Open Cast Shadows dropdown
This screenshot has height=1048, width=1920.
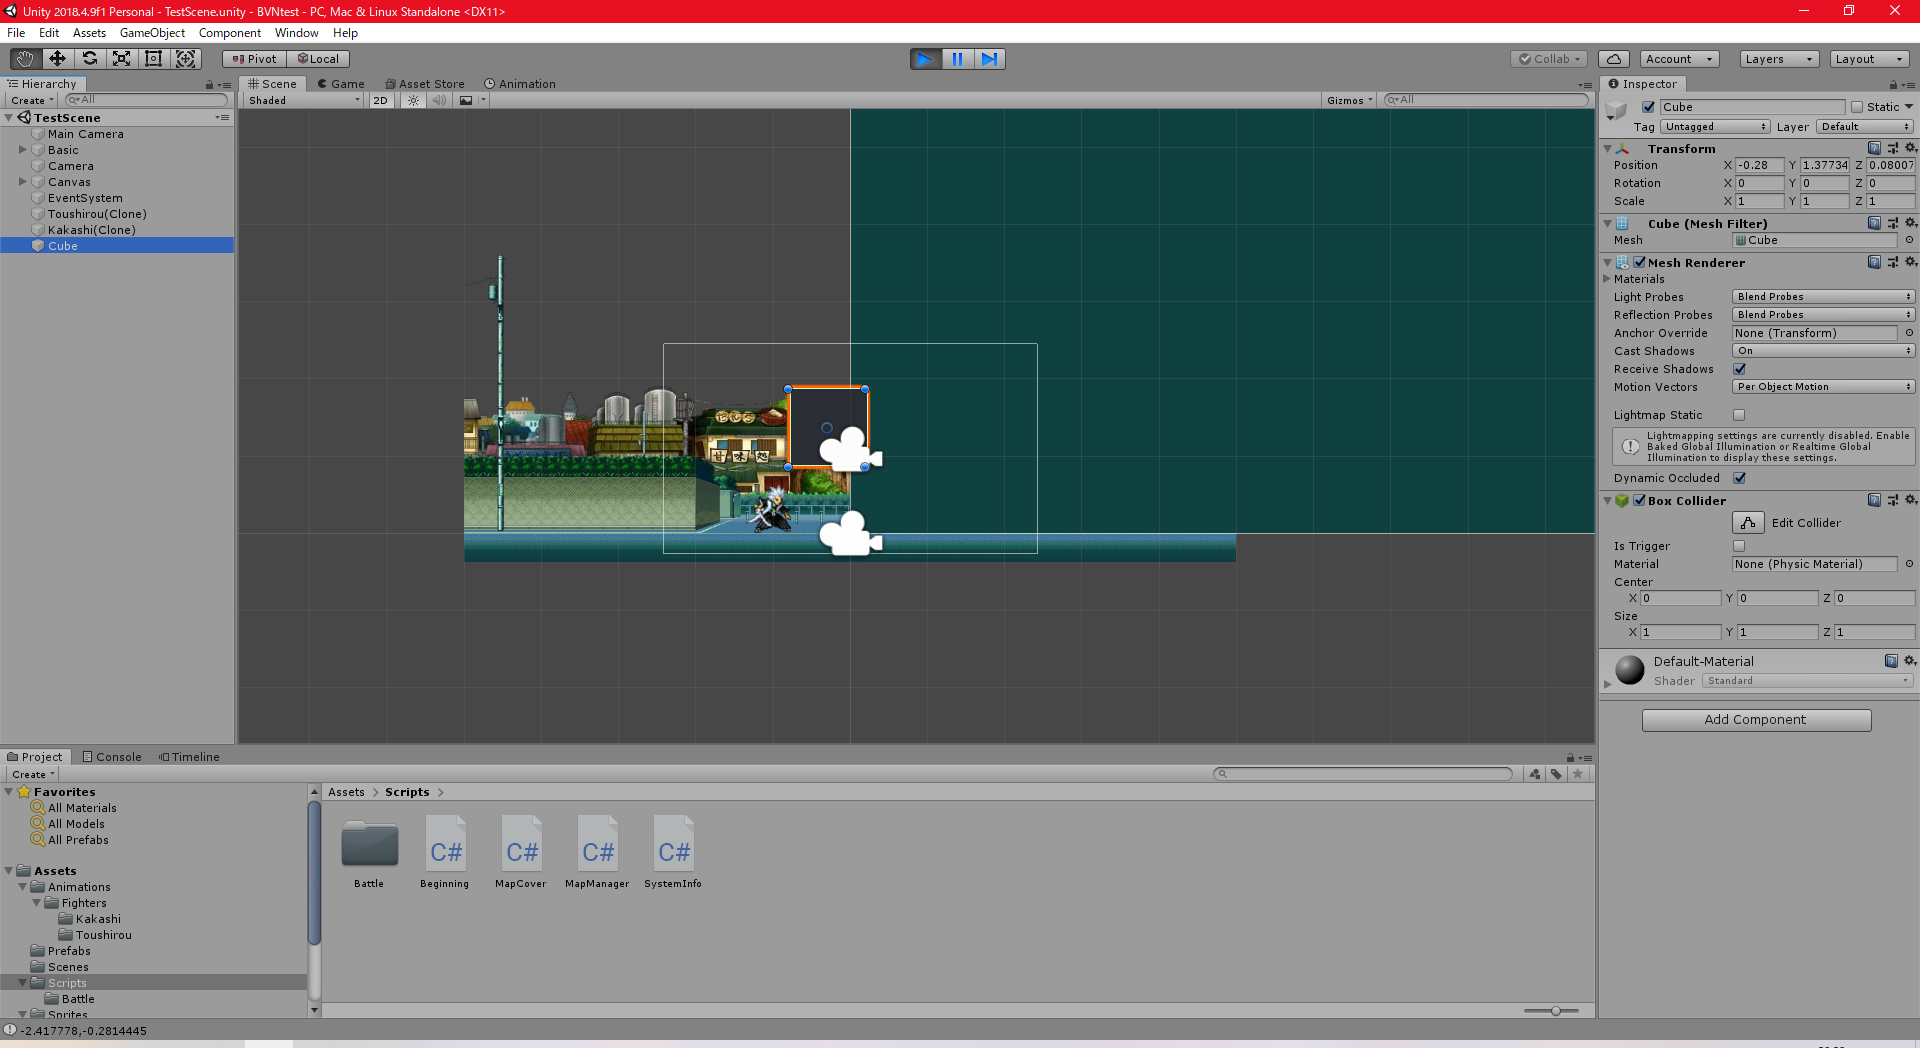[x=1823, y=351]
